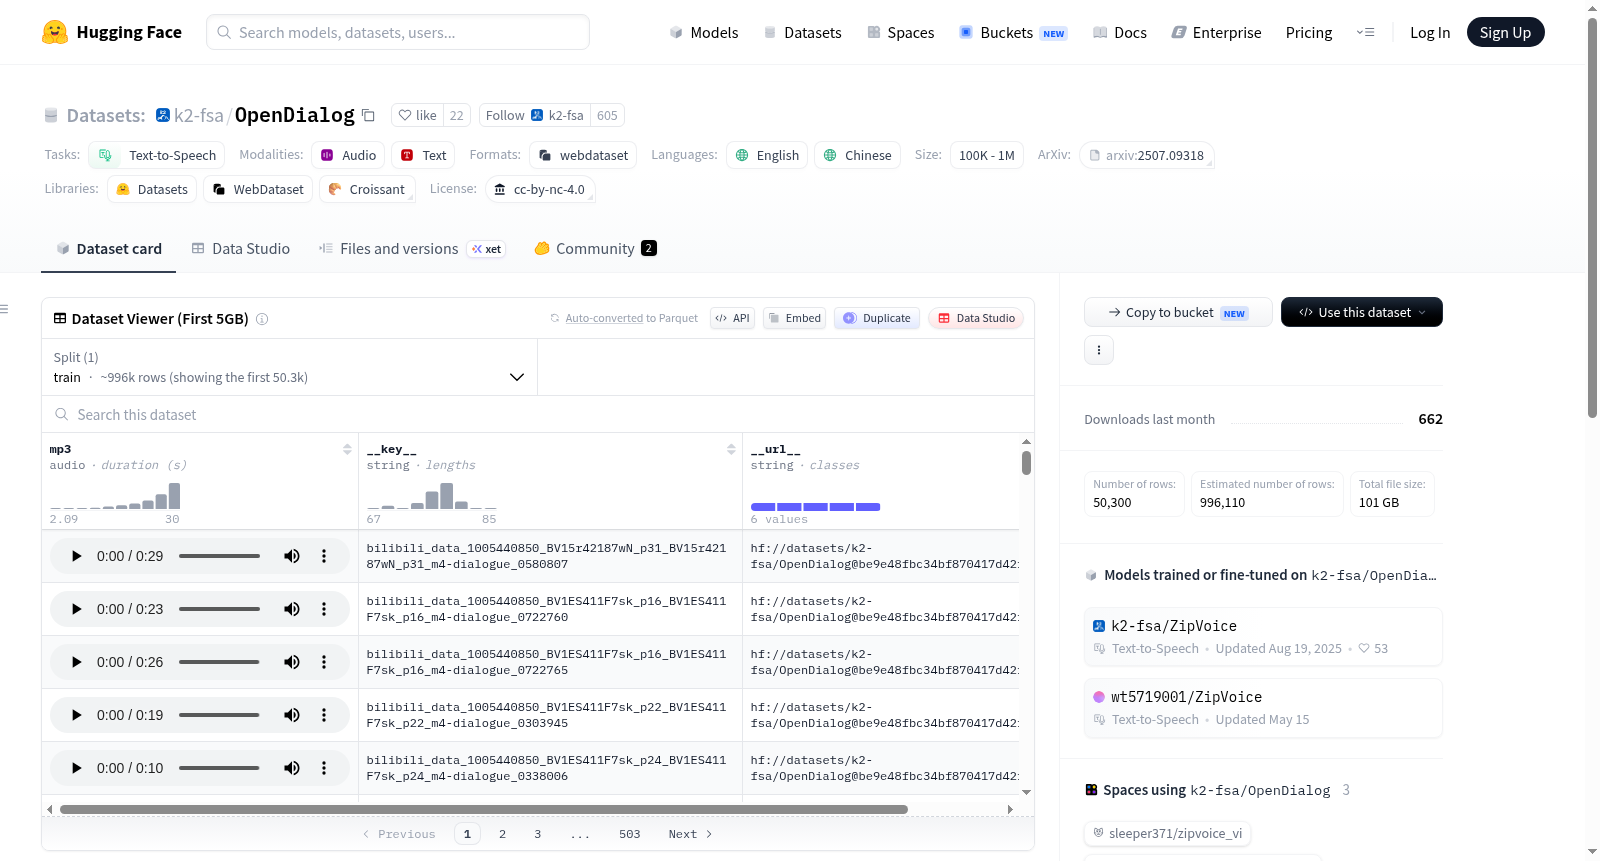This screenshot has height=861, width=1600.
Task: Expand the navigation more-menu icon
Action: pos(1365,32)
